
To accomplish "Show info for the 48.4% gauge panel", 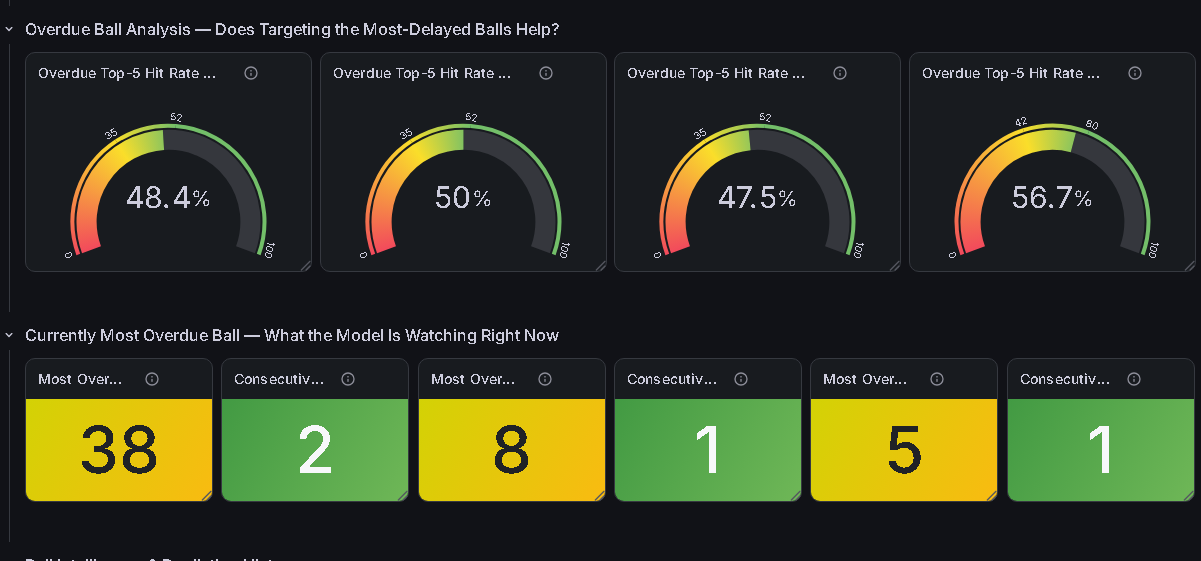I will 251,73.
